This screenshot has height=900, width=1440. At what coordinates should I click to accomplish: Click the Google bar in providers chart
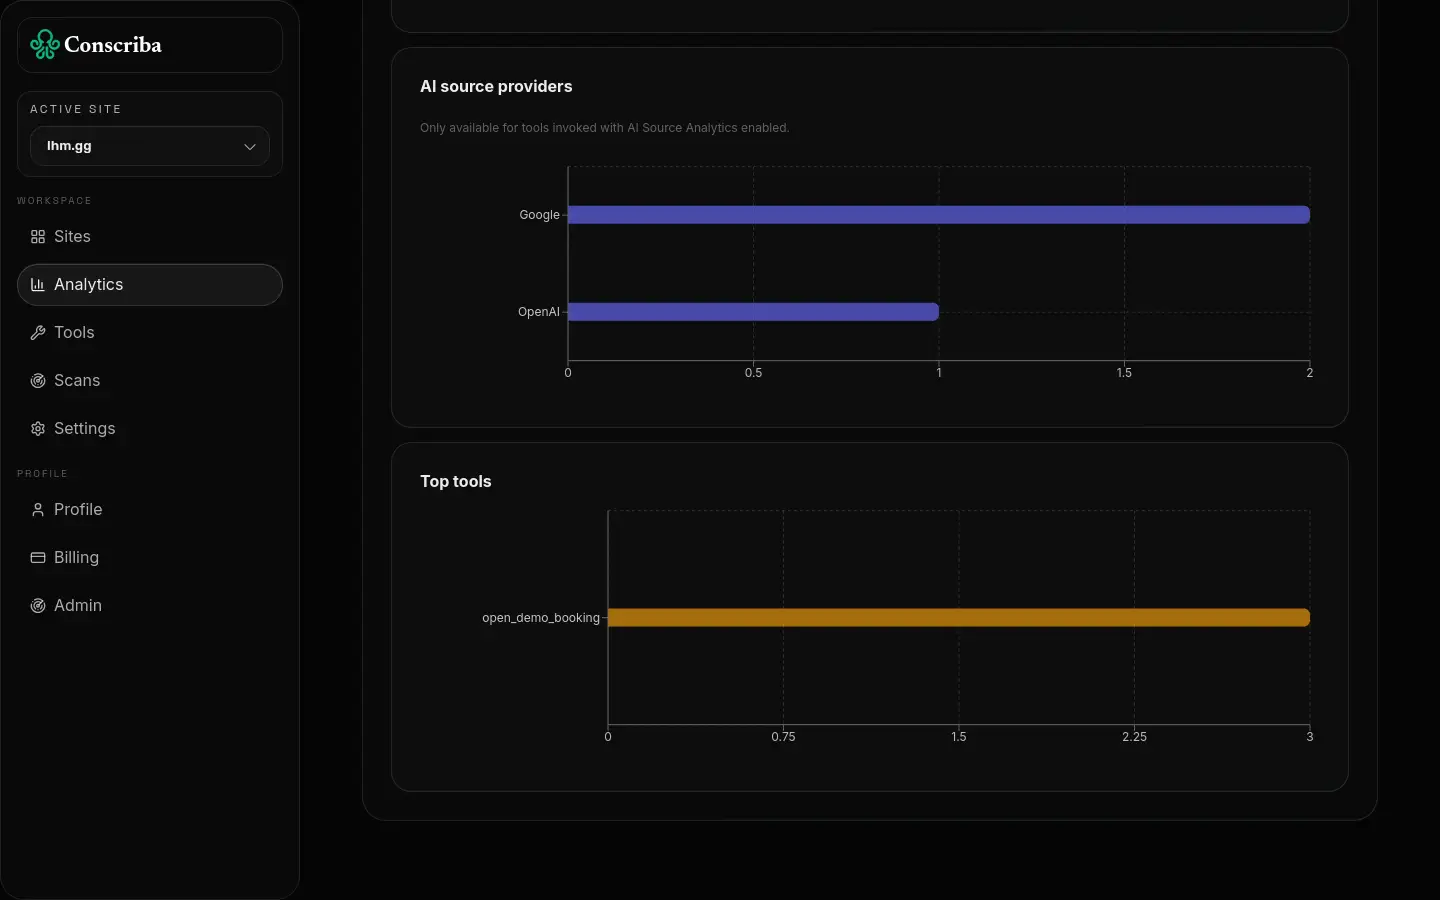tap(938, 215)
